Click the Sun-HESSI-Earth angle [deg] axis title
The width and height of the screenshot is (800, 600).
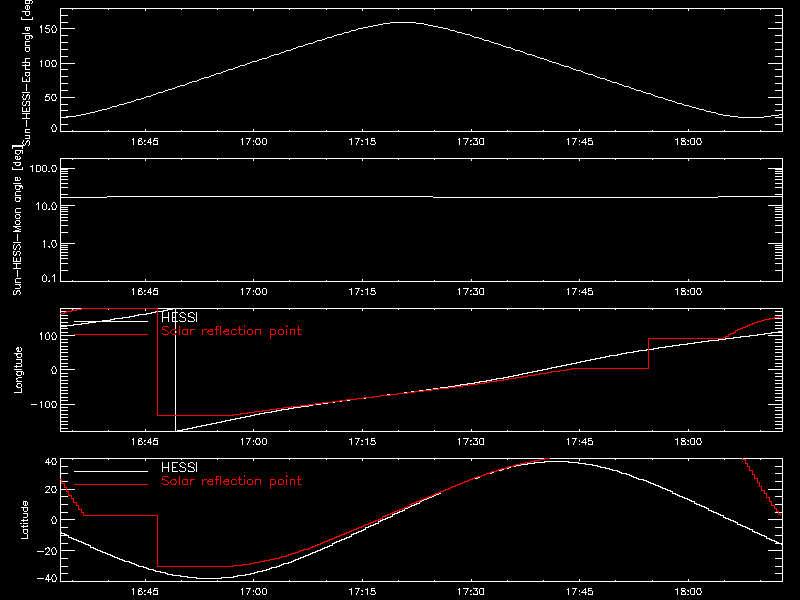pyautogui.click(x=27, y=72)
